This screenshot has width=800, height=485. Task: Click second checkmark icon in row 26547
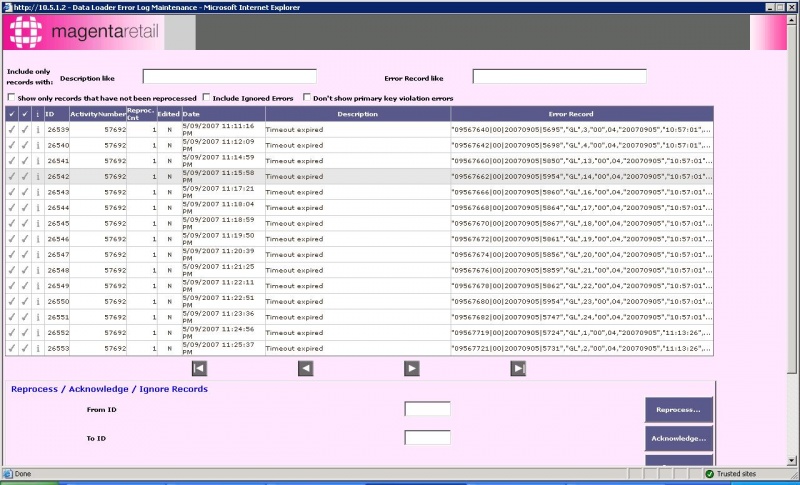24,254
